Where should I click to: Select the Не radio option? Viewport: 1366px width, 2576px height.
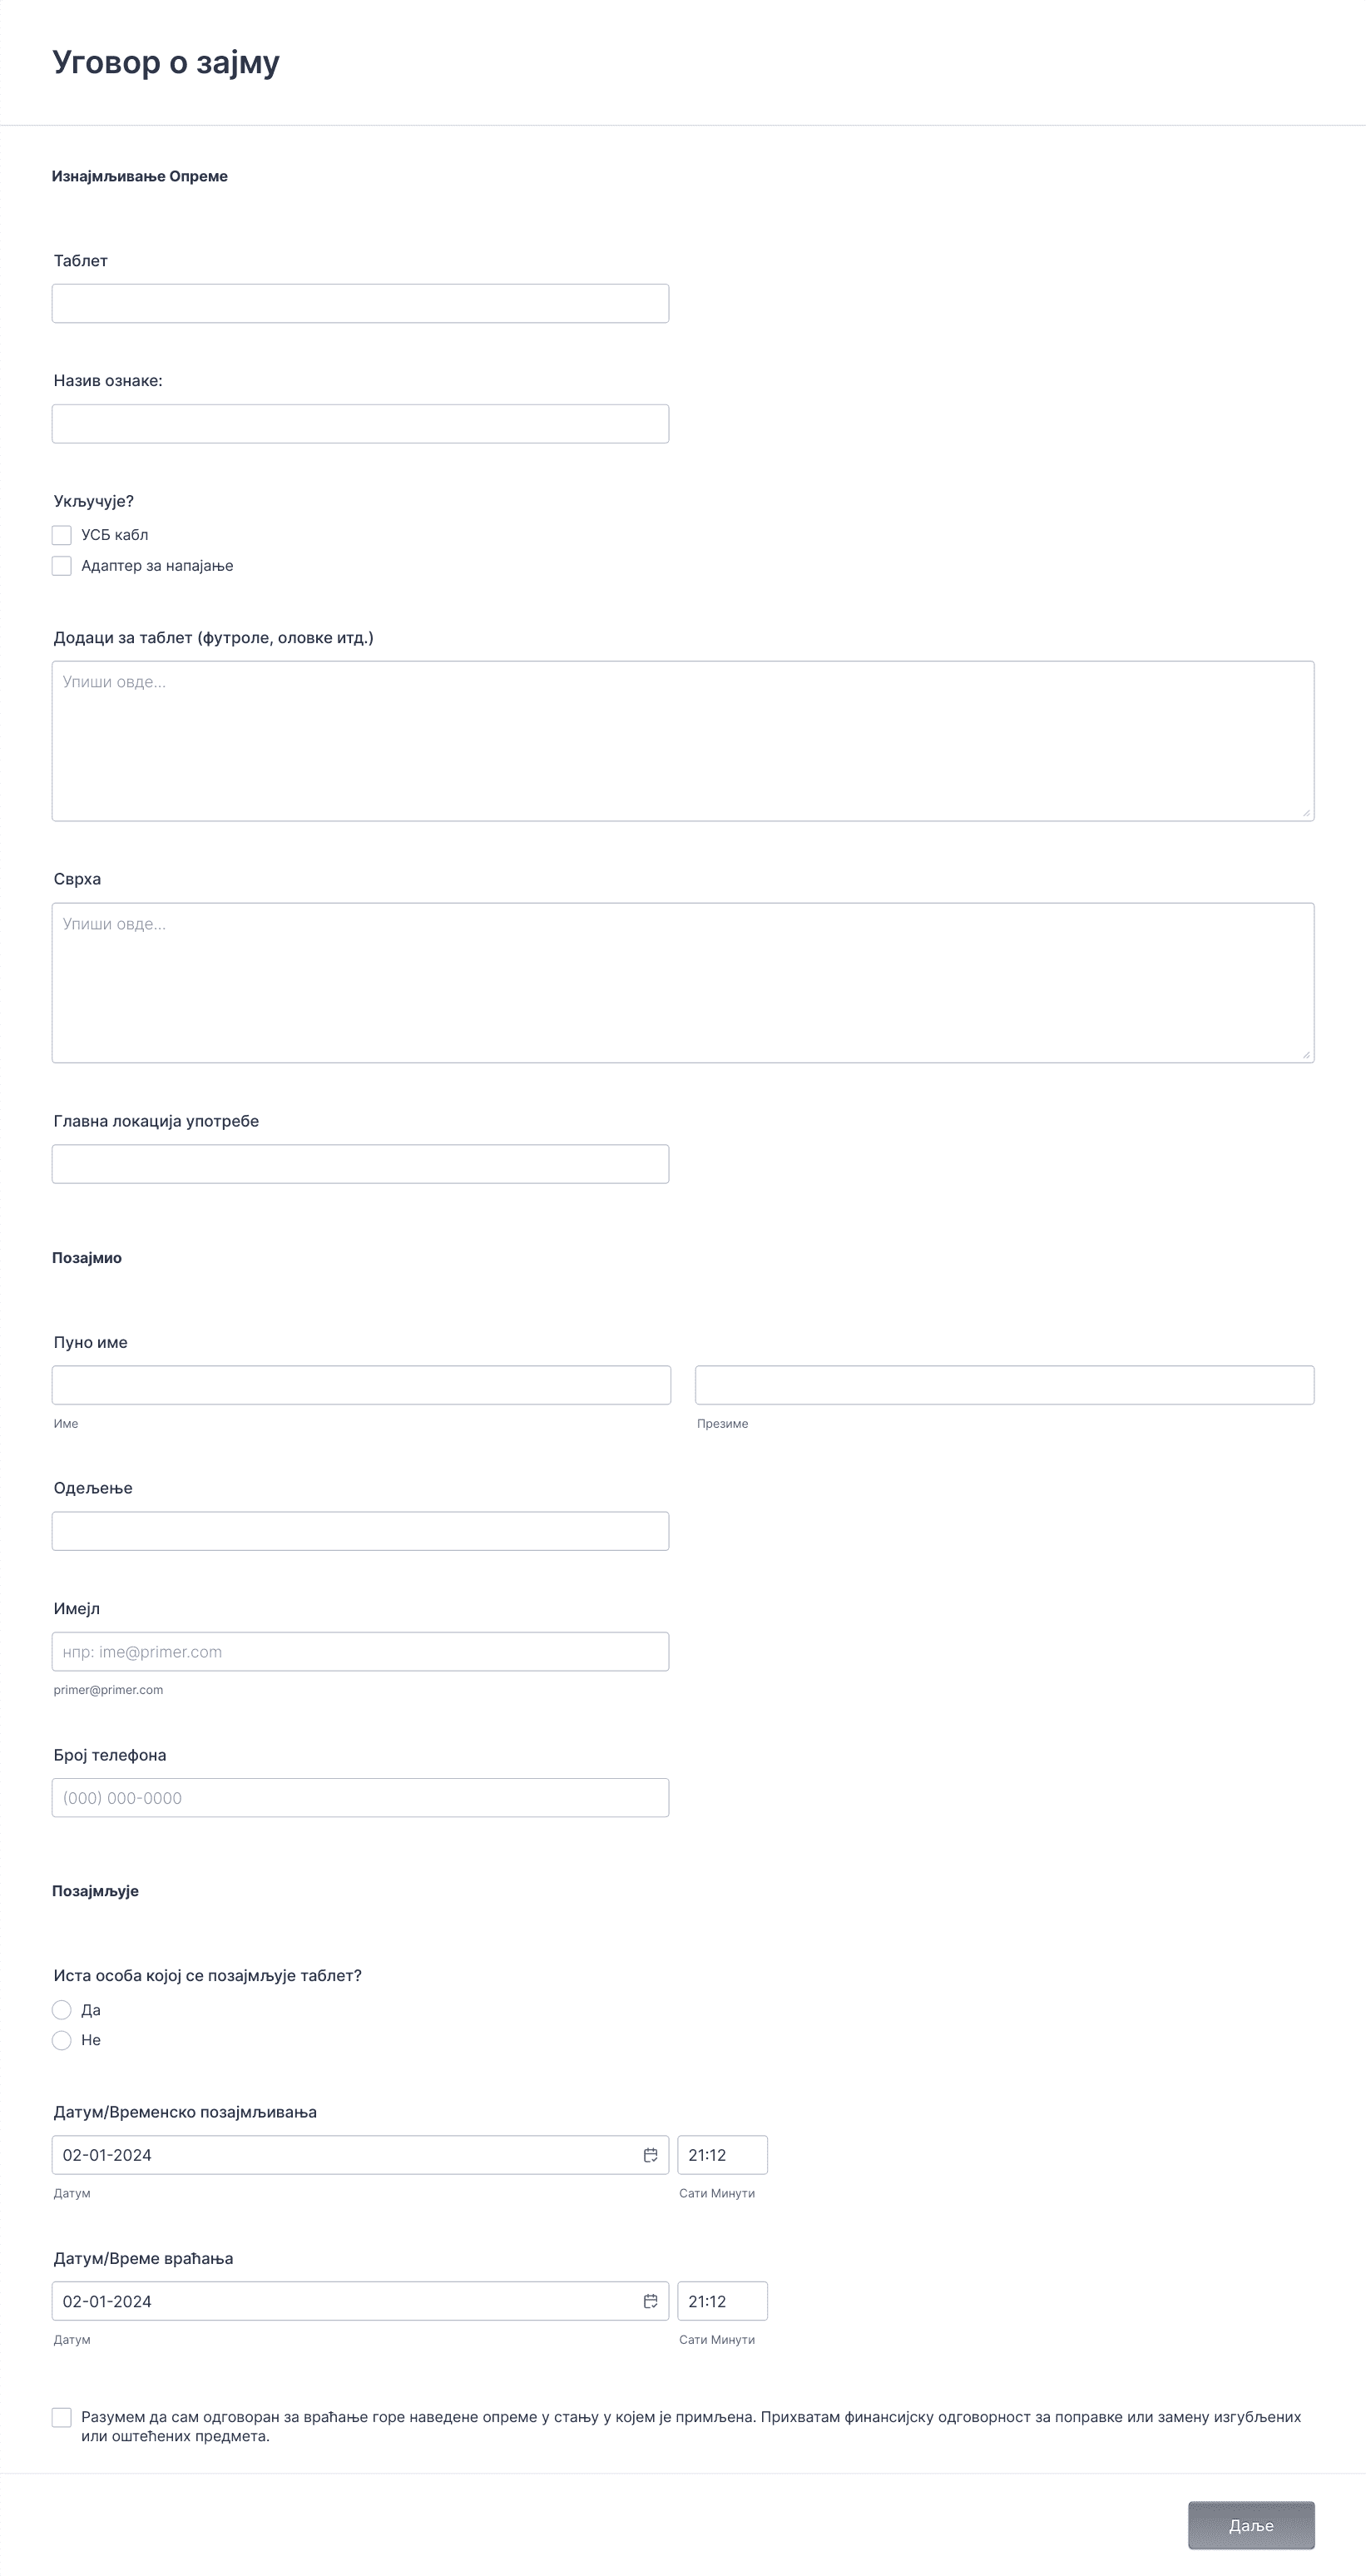click(x=62, y=2040)
